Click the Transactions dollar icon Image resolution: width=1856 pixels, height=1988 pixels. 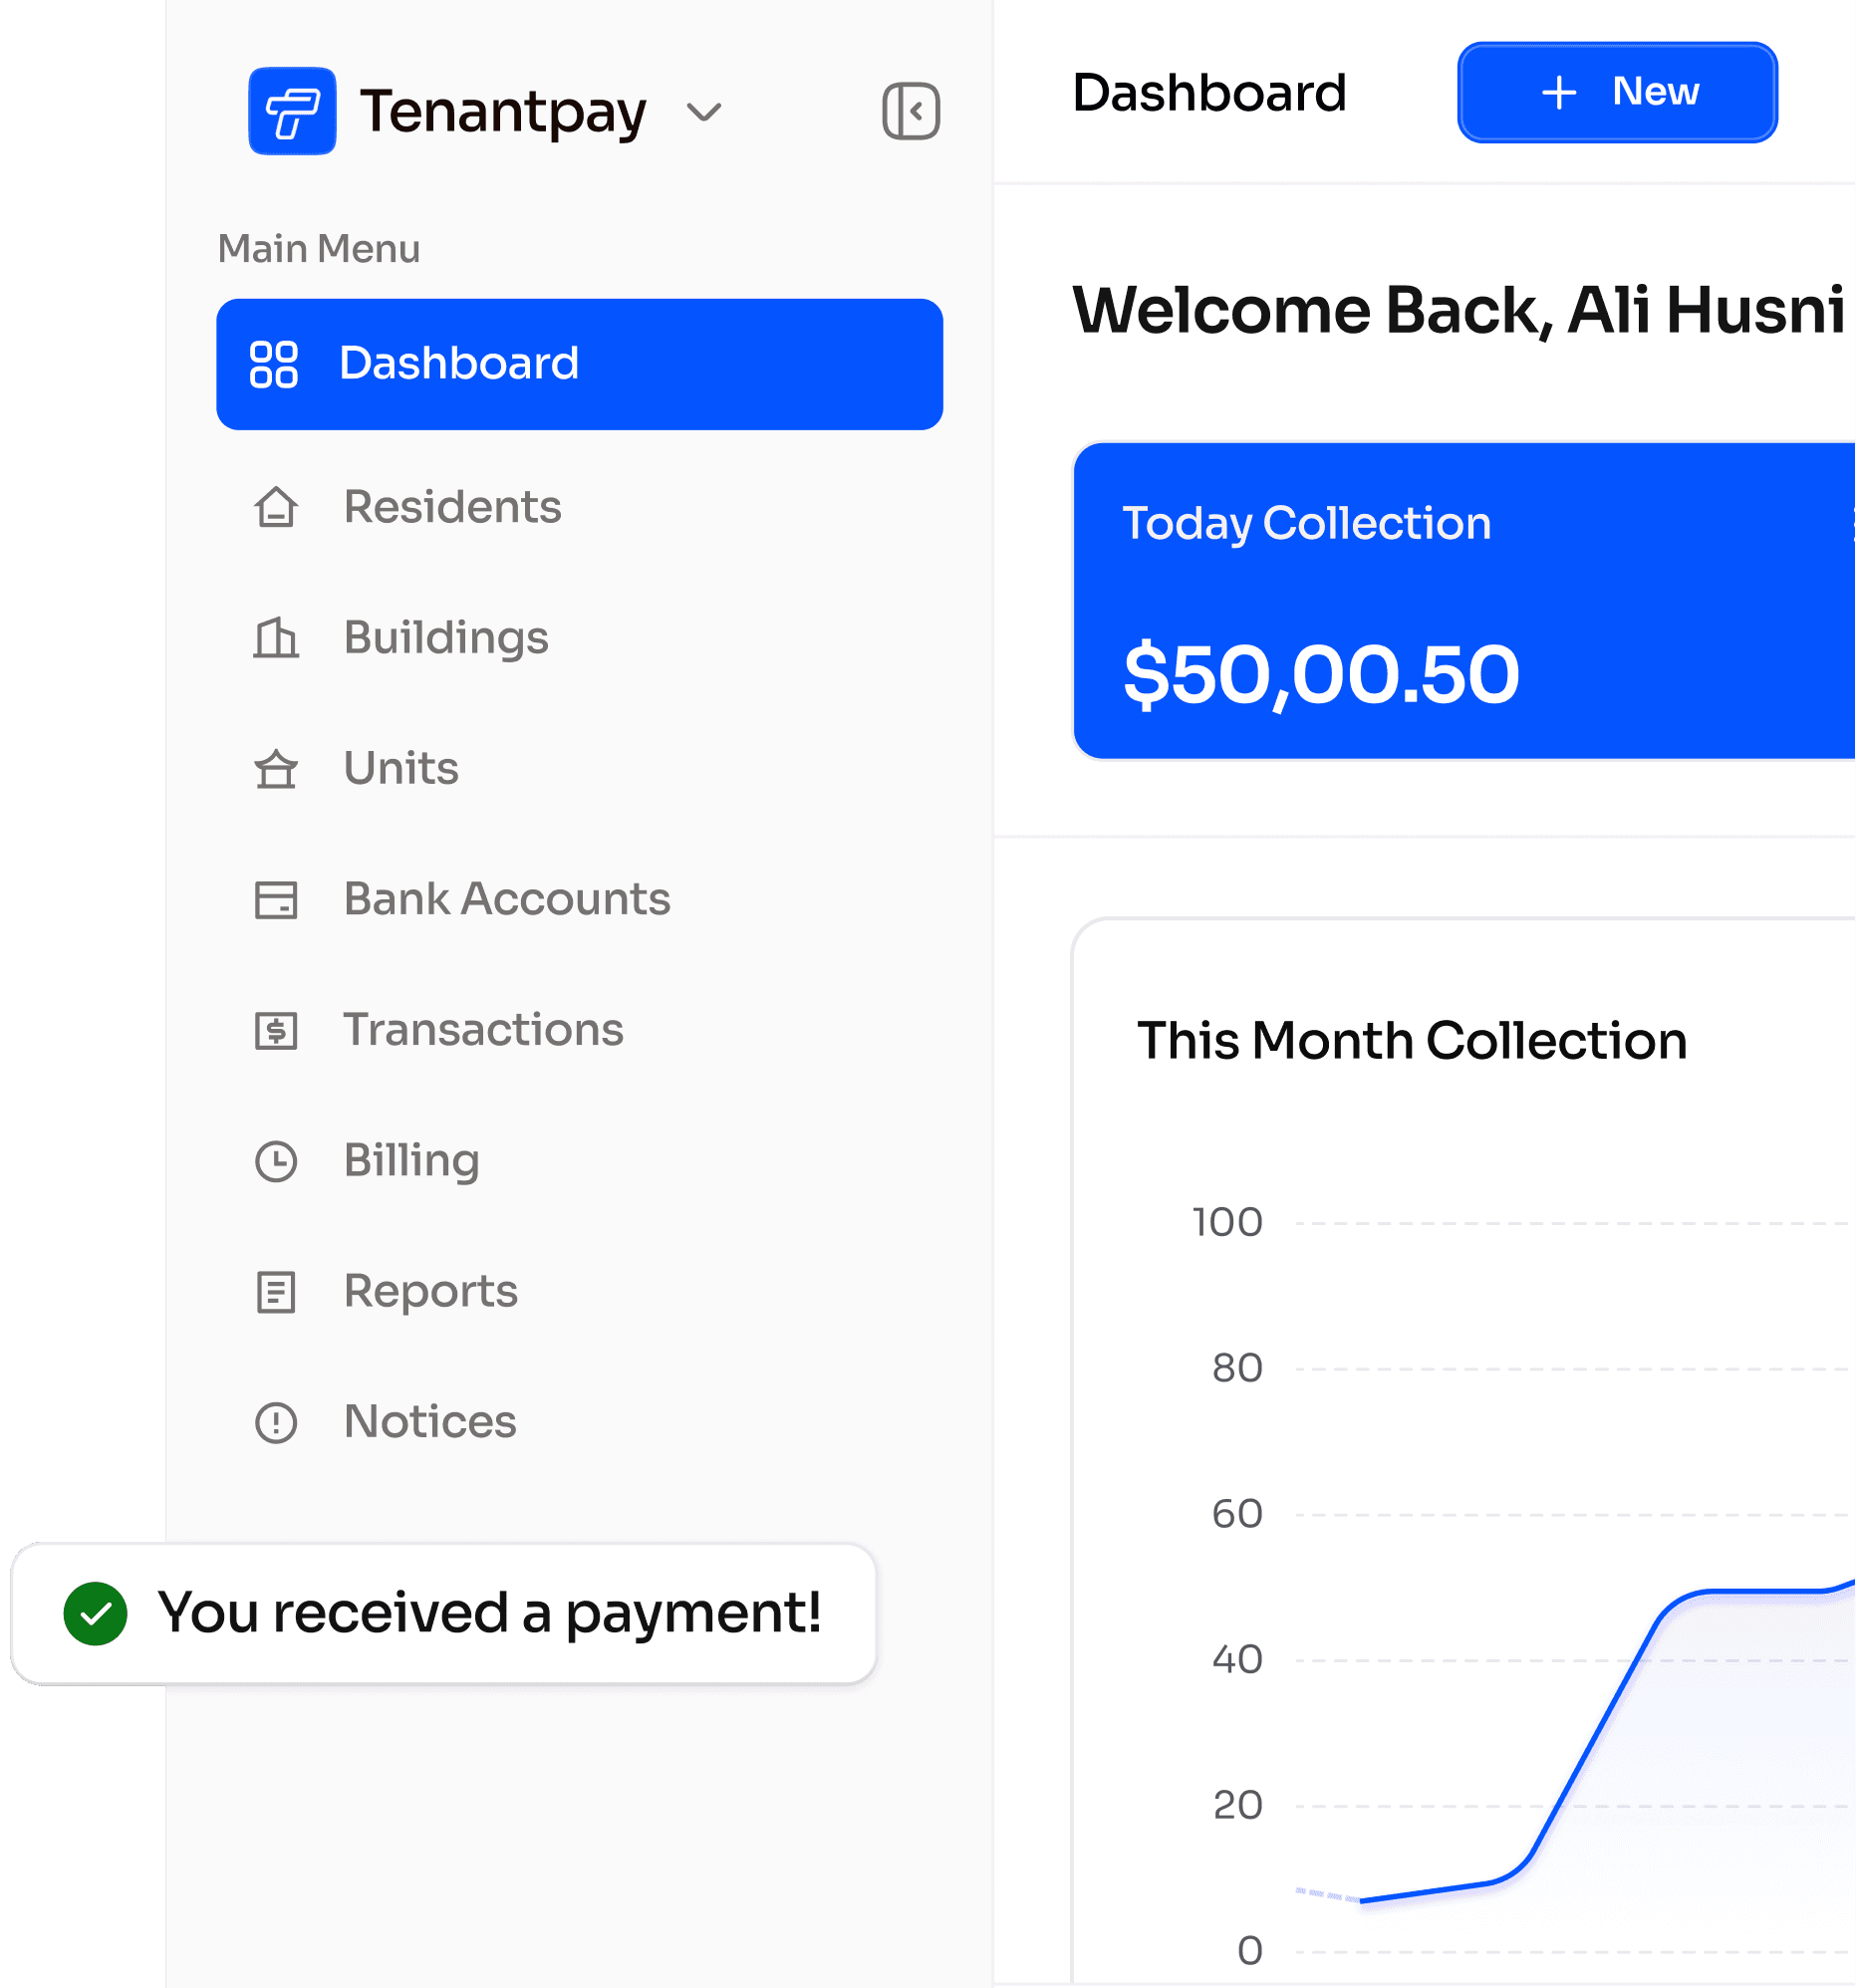tap(276, 1030)
